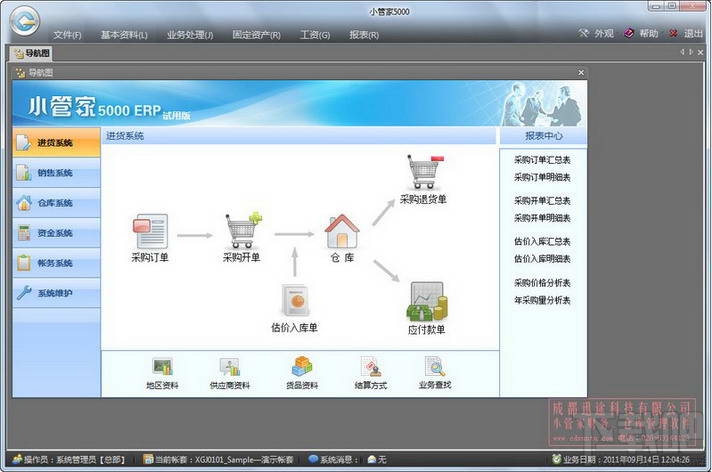The height and width of the screenshot is (472, 712).
Task: Open 采购开单汇总表 report
Action: pos(542,201)
